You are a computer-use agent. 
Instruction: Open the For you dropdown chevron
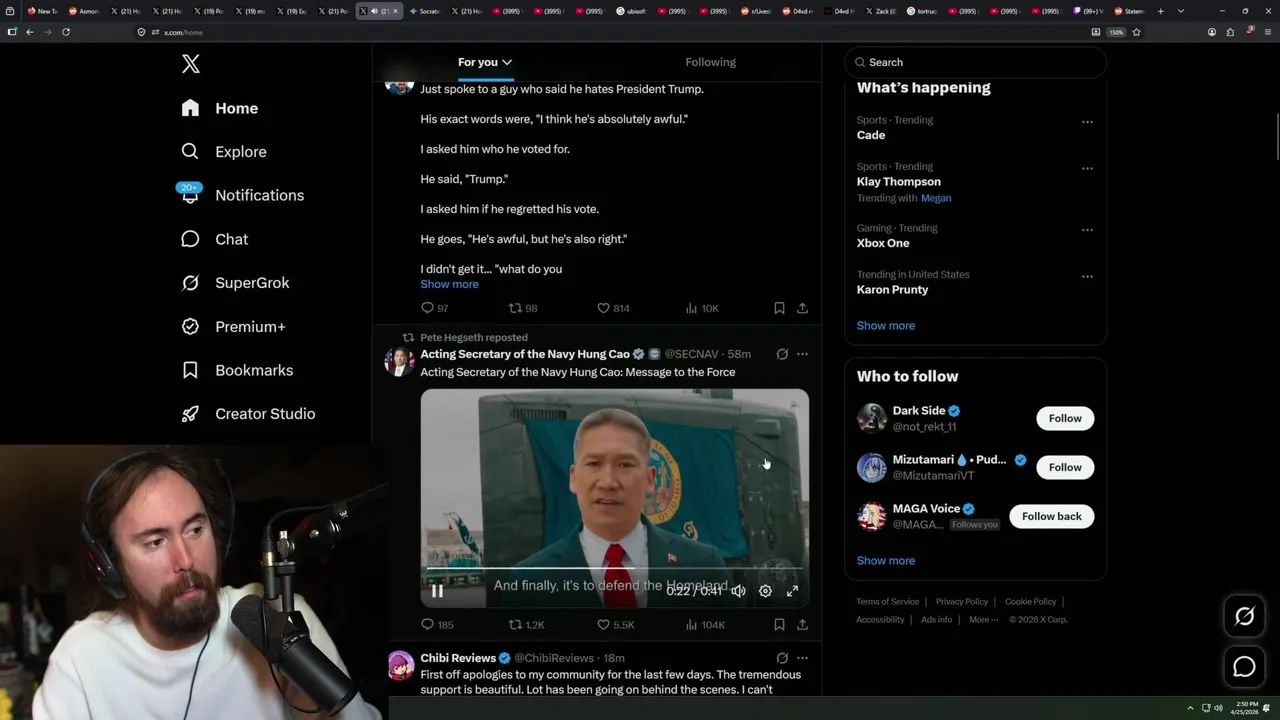click(507, 62)
